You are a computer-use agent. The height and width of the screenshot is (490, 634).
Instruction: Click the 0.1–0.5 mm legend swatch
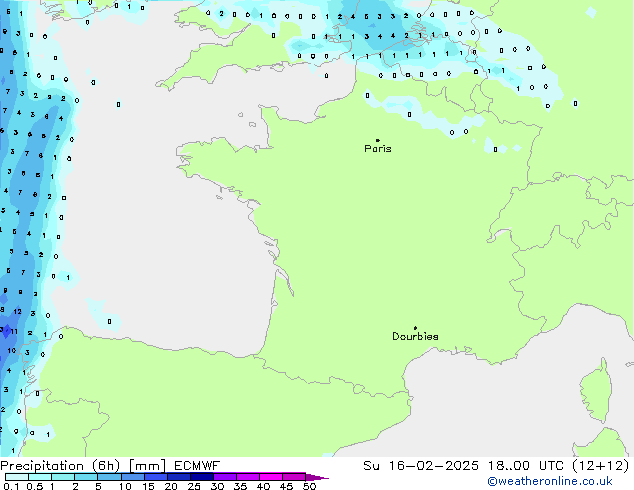coord(17,477)
